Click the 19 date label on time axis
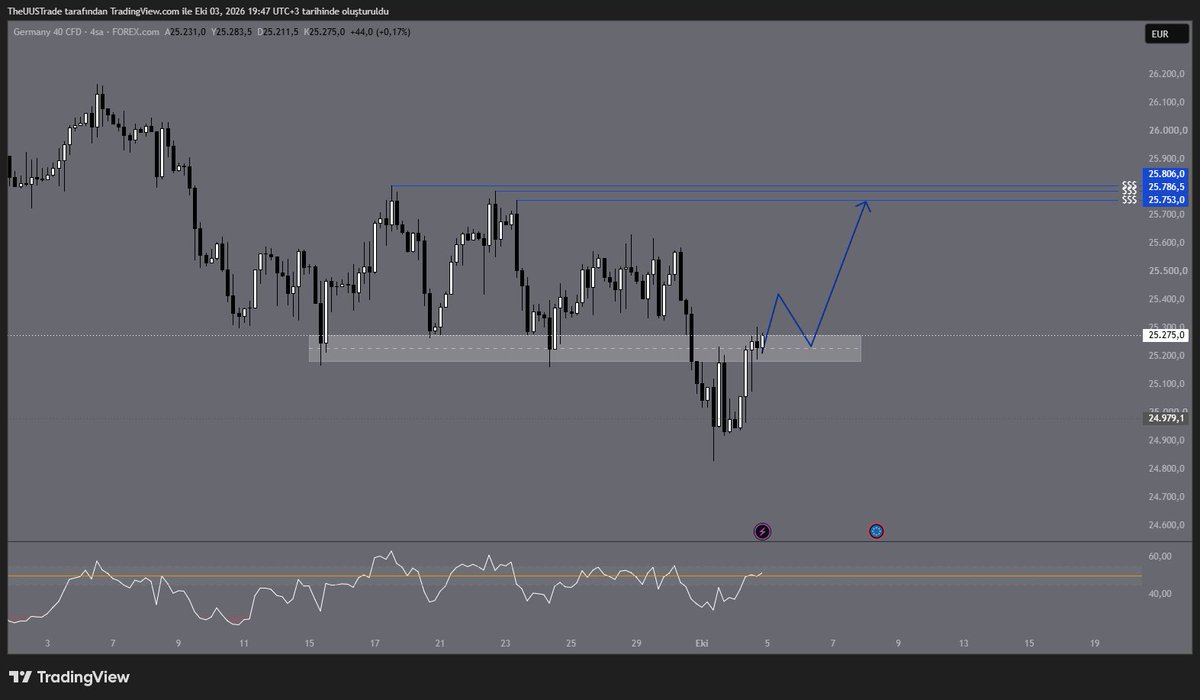The width and height of the screenshot is (1200, 700). (x=1095, y=644)
